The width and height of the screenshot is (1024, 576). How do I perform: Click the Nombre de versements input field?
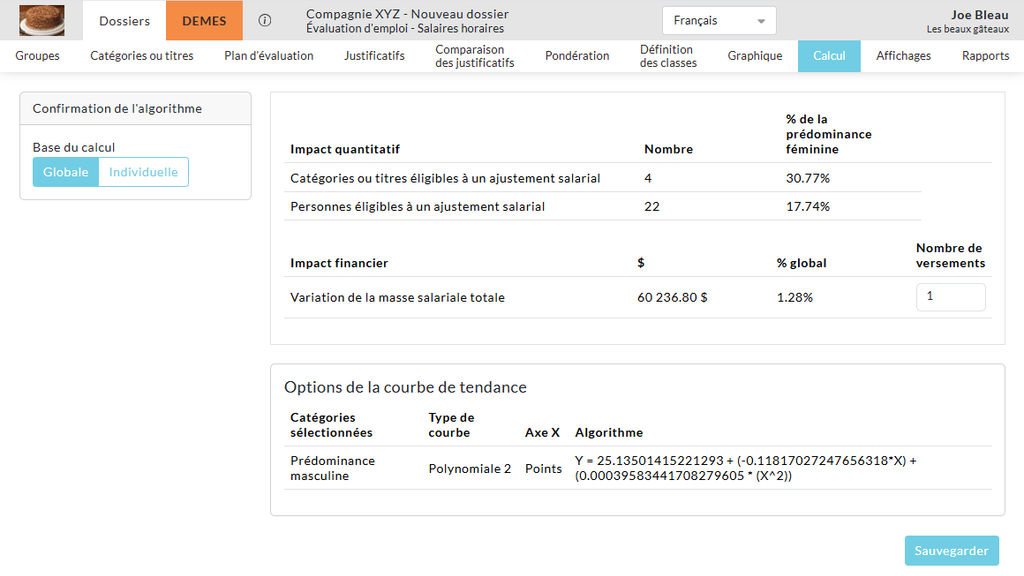click(950, 297)
